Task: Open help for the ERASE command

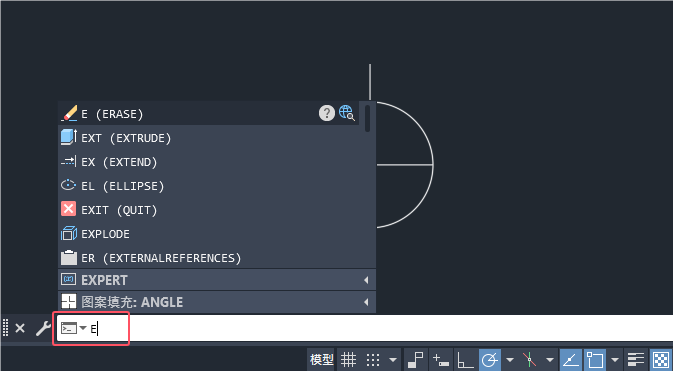Action: click(327, 113)
